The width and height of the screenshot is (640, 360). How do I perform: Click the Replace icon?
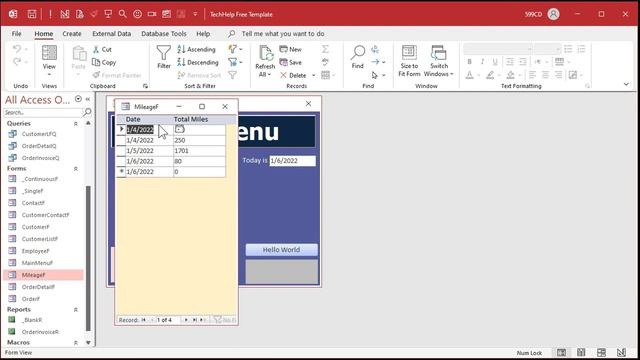coord(375,49)
